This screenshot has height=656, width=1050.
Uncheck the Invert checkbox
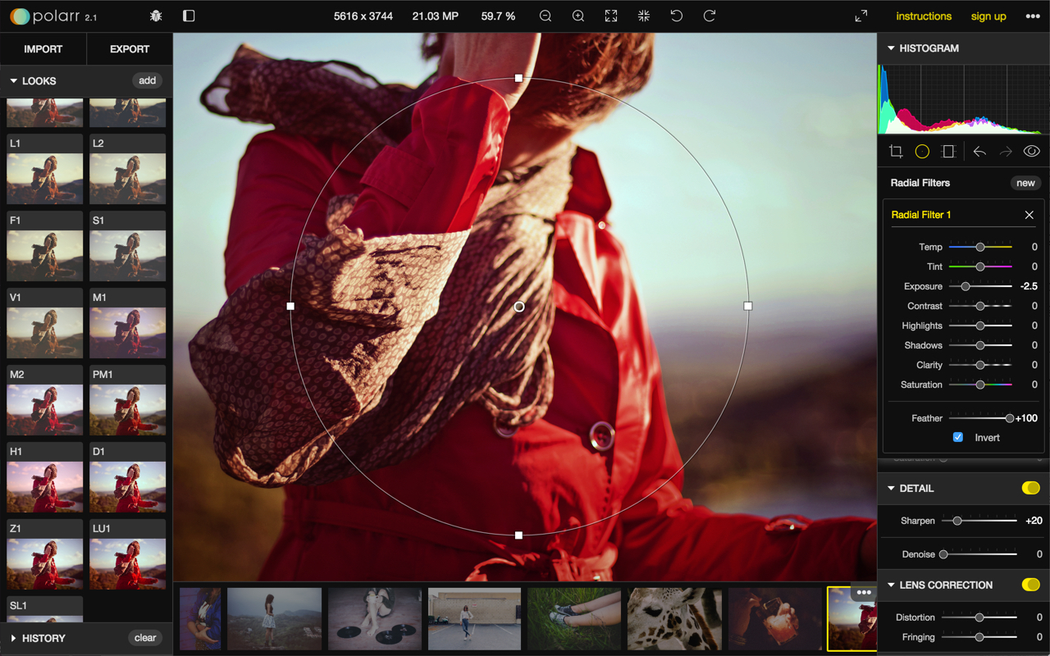(958, 438)
